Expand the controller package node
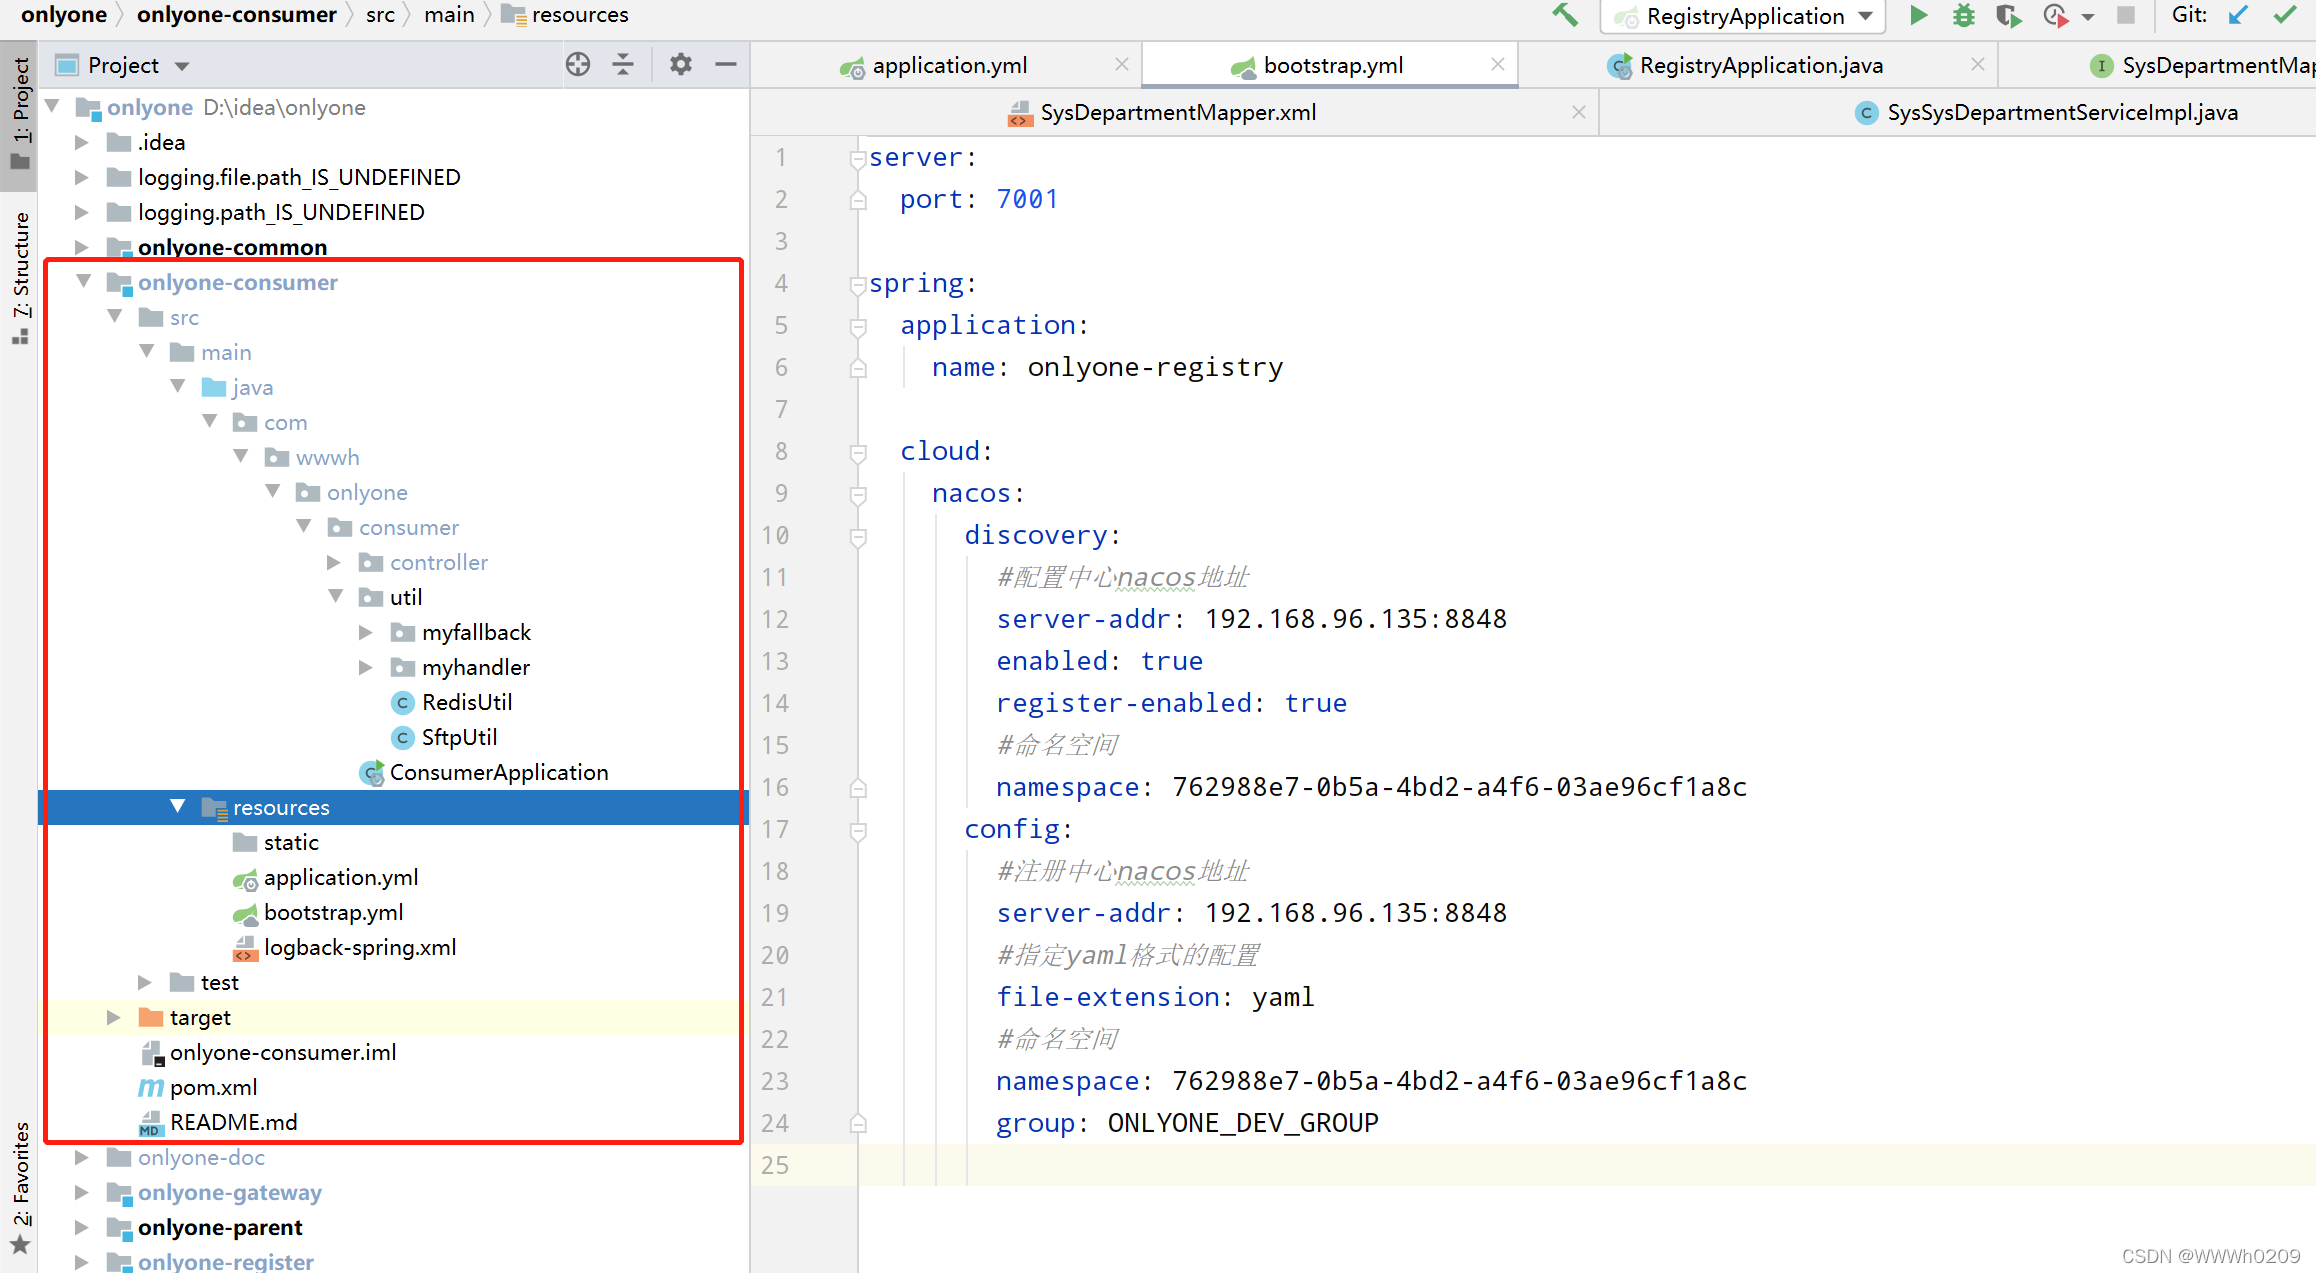The width and height of the screenshot is (2316, 1273). (x=334, y=563)
